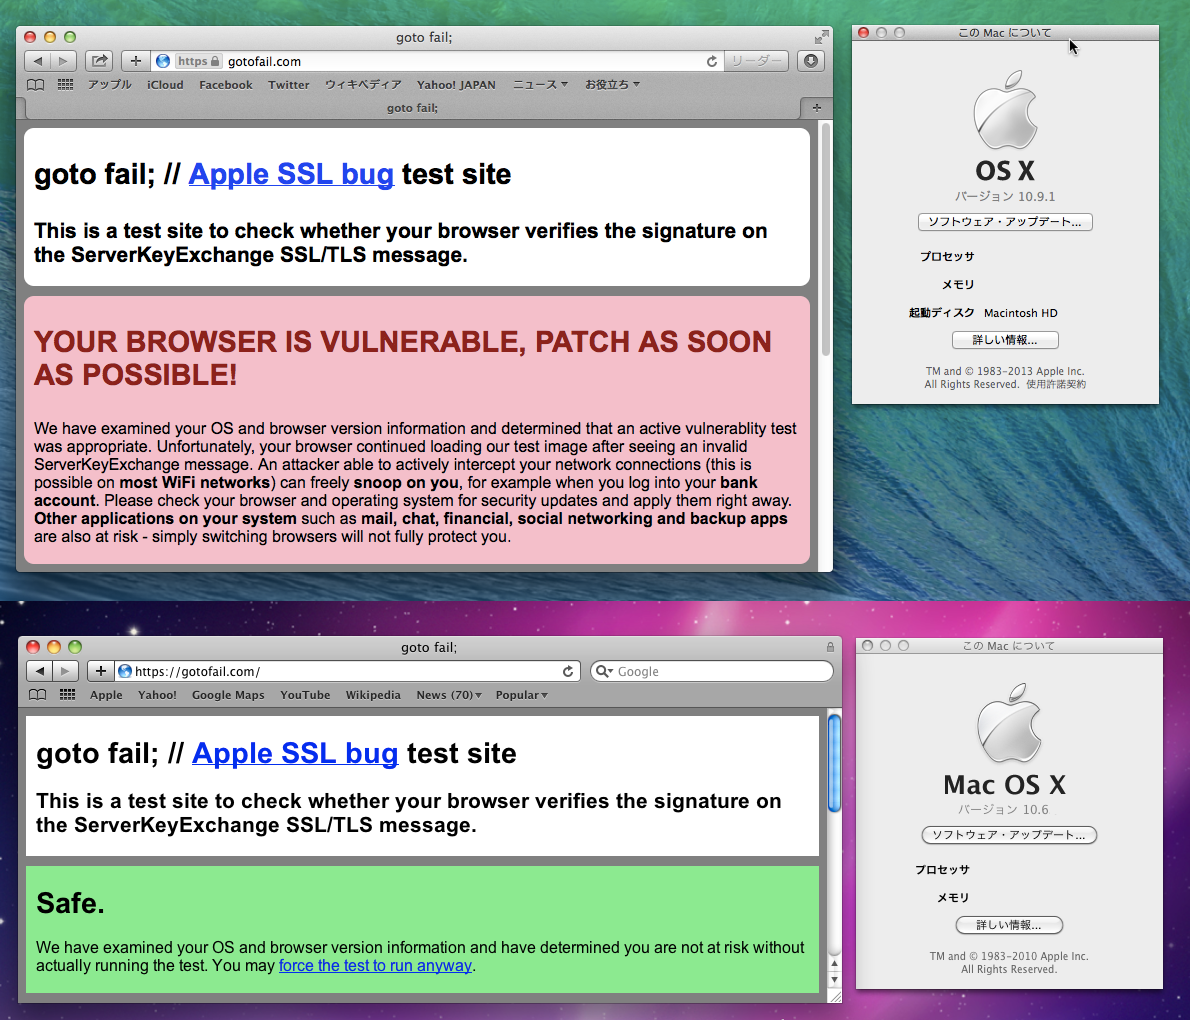The width and height of the screenshot is (1190, 1020).
Task: Add bookmark plus button in bottom Safari
Action: tap(100, 671)
